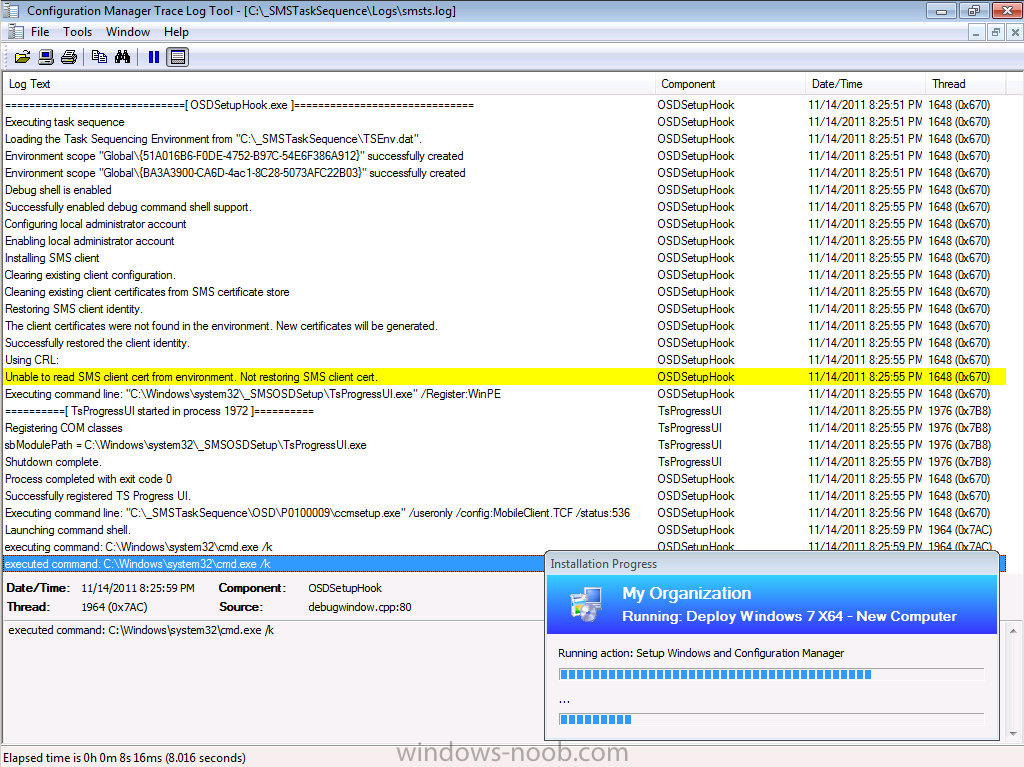
Task: Select the "Debug shell is enabled" row
Action: coord(505,190)
